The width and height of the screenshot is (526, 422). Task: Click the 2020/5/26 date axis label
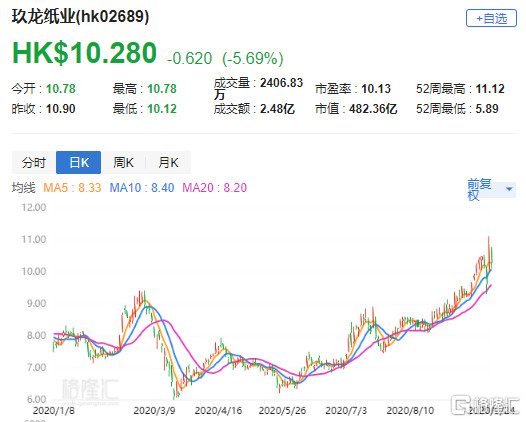pyautogui.click(x=282, y=411)
